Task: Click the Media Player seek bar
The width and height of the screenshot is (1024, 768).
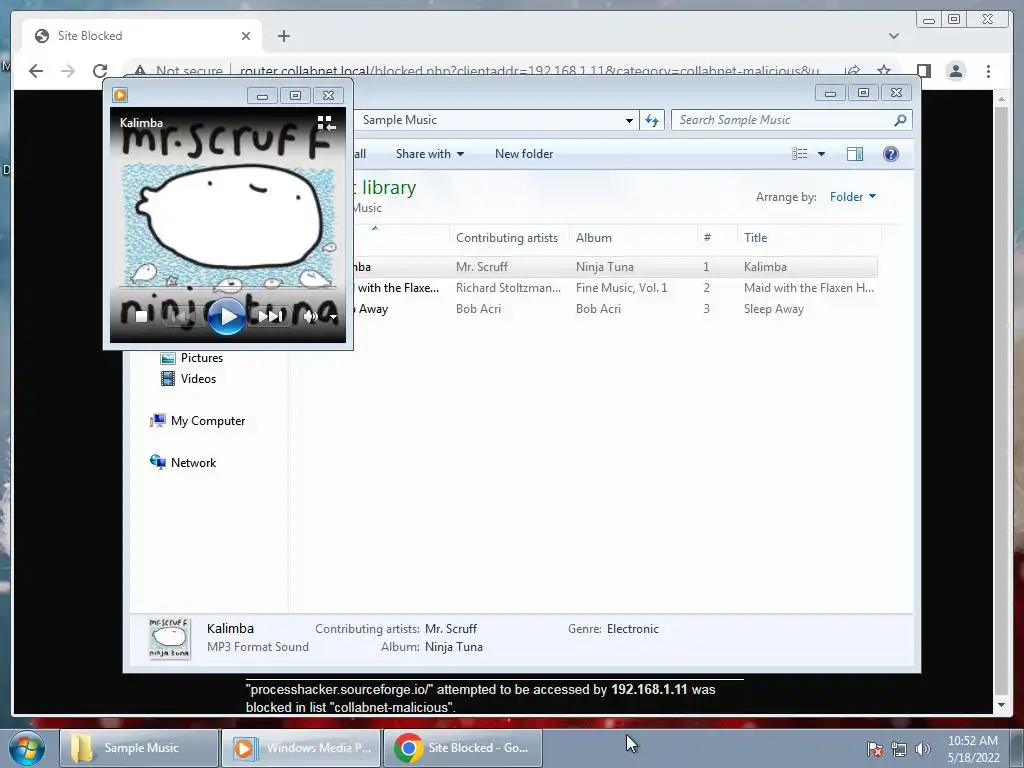Action: pos(228,287)
